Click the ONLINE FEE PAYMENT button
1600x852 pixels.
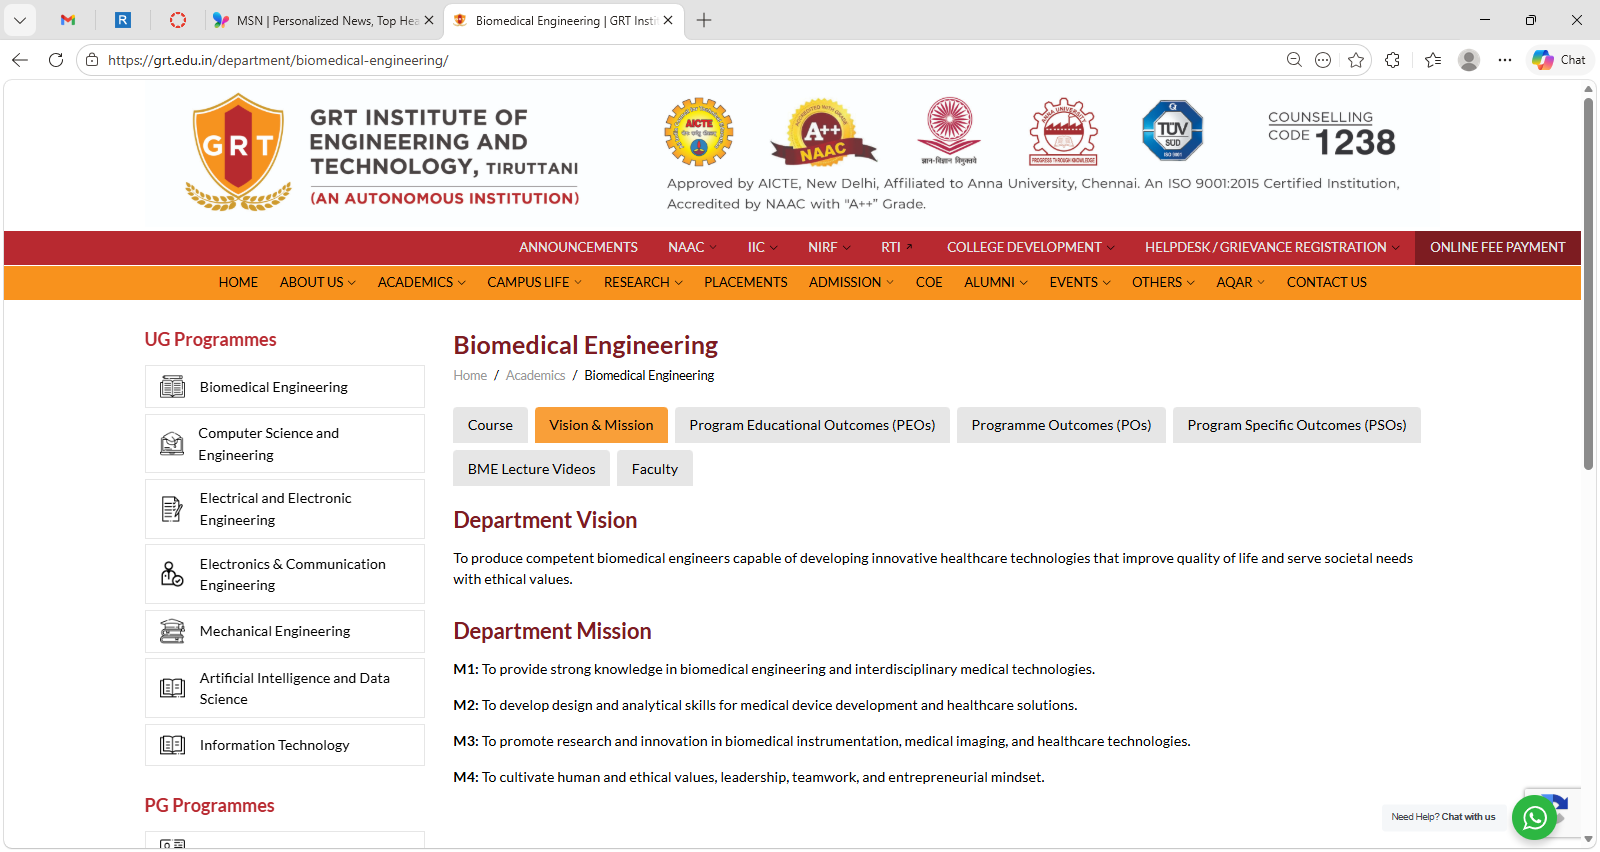click(1497, 247)
